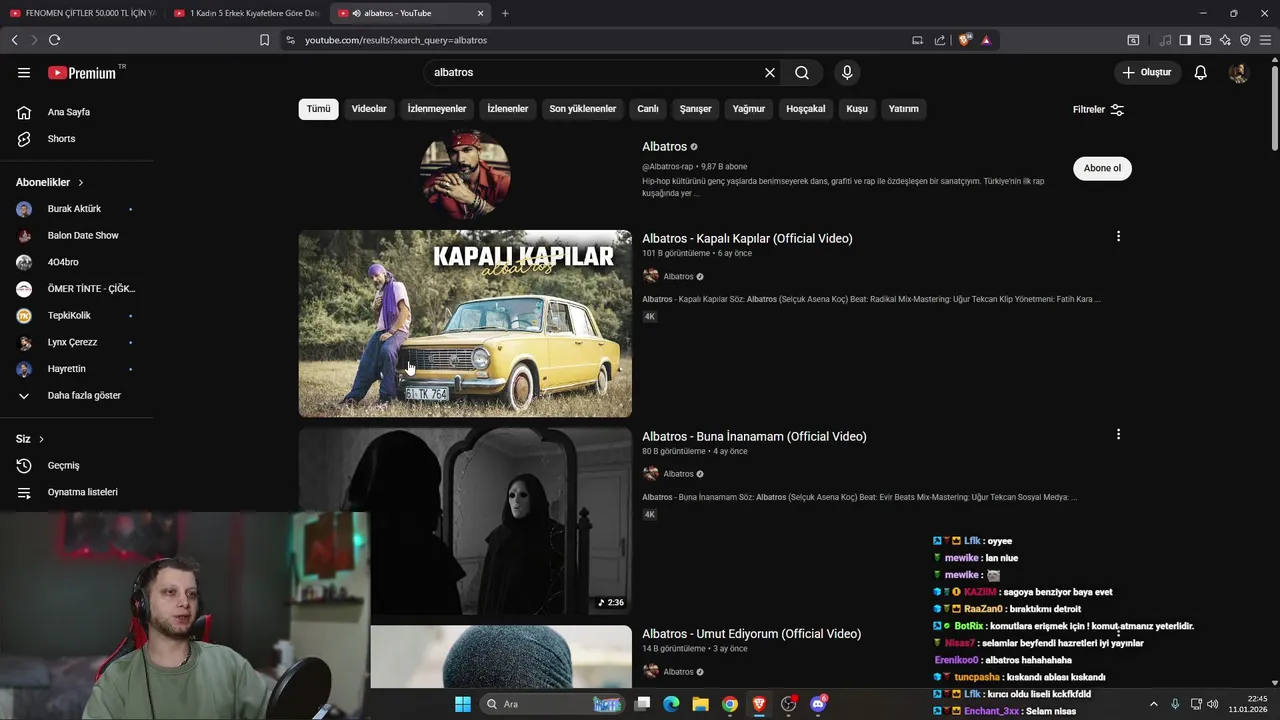The image size is (1280, 720).
Task: Go back in the browser
Action: tap(14, 40)
